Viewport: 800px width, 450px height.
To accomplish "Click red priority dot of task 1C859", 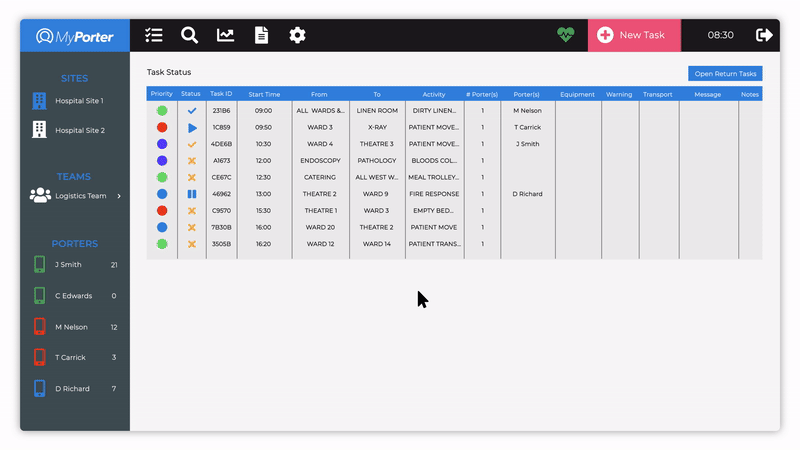I will [x=162, y=128].
